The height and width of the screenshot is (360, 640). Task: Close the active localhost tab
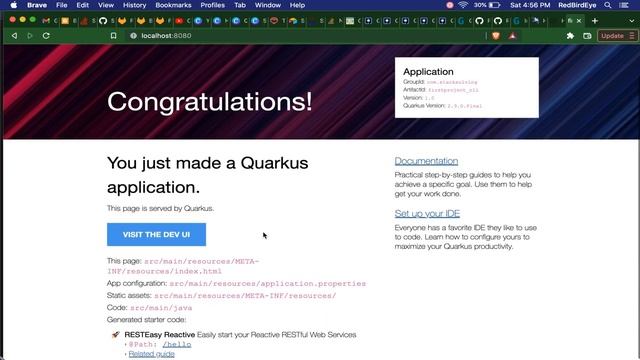(579, 21)
